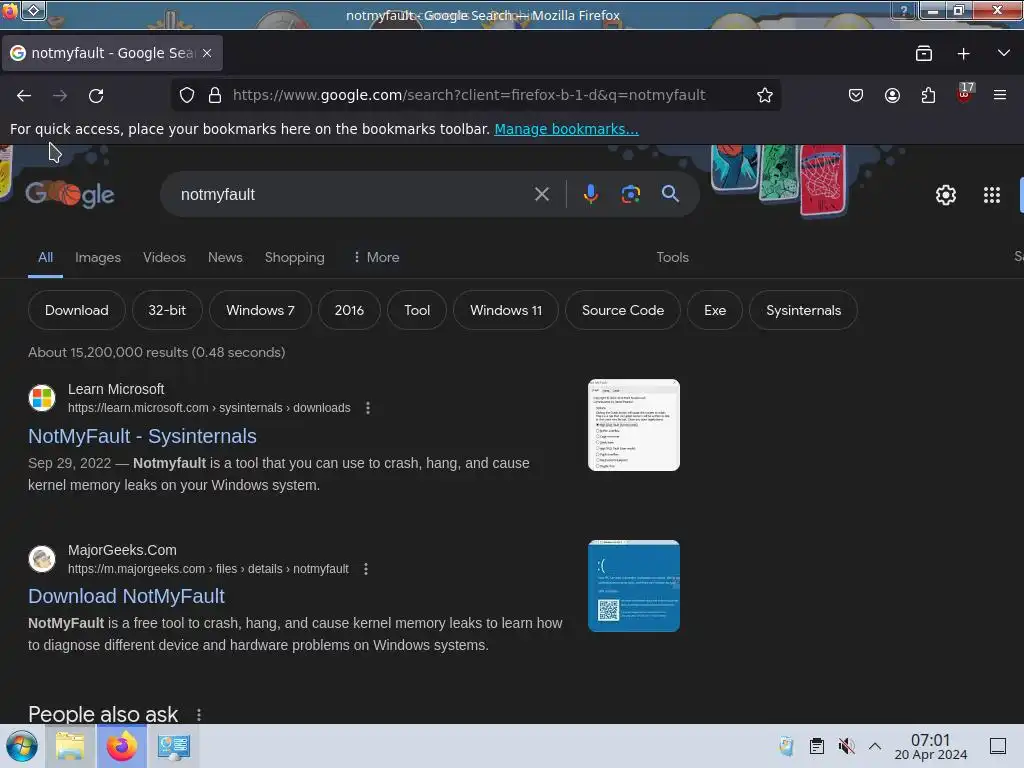Focus the Google search input field
1024x768 pixels.
pos(353,194)
